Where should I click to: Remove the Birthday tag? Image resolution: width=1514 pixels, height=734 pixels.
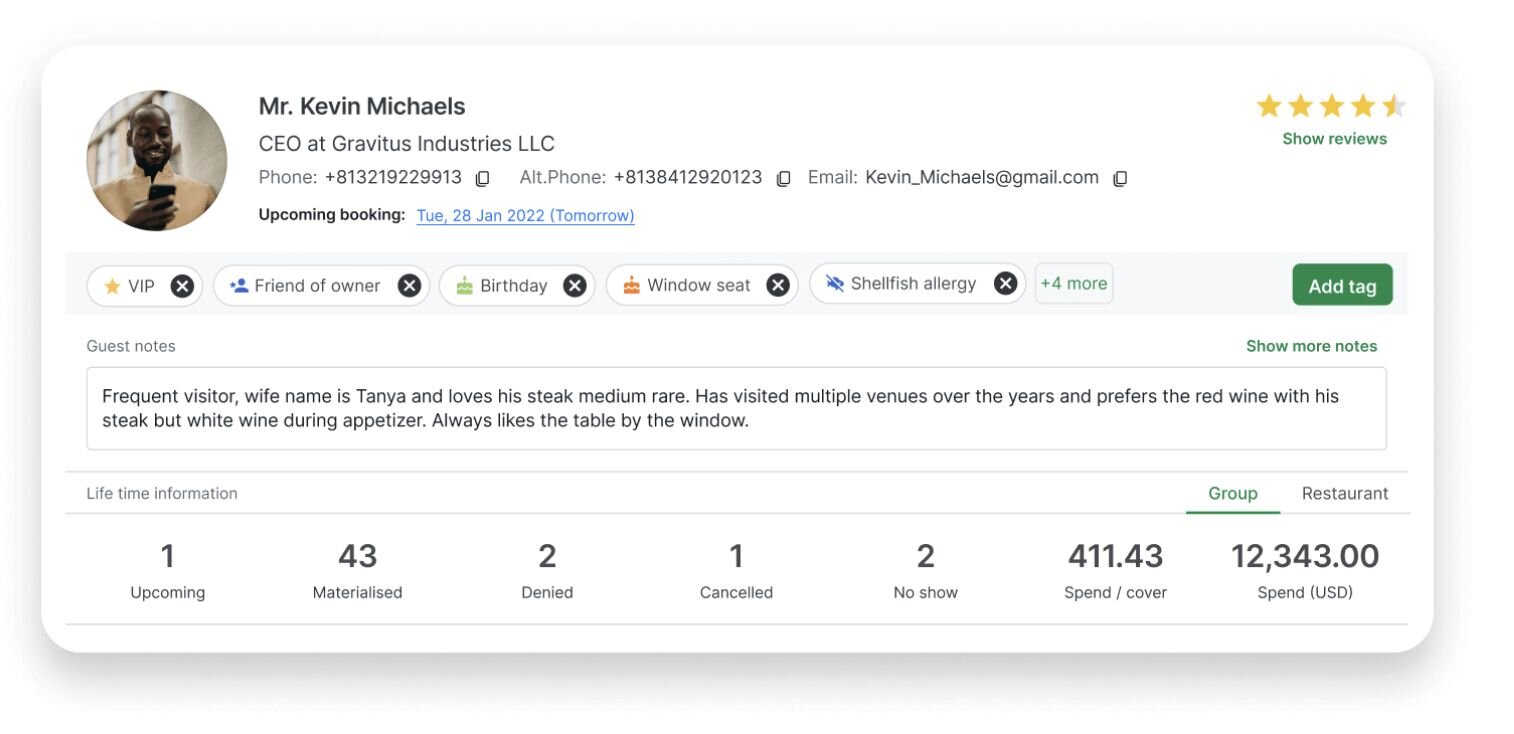574,286
